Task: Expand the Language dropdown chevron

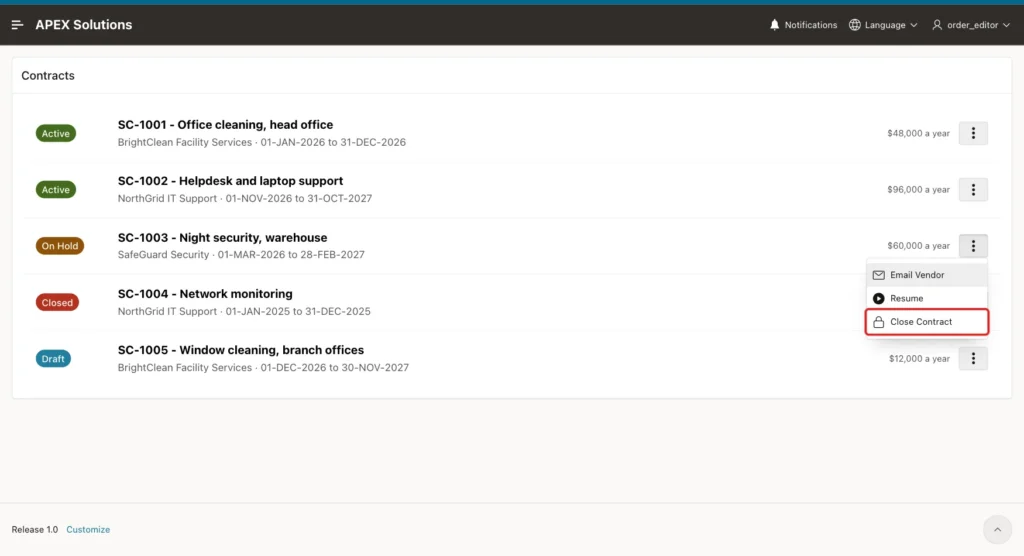Action: [914, 25]
